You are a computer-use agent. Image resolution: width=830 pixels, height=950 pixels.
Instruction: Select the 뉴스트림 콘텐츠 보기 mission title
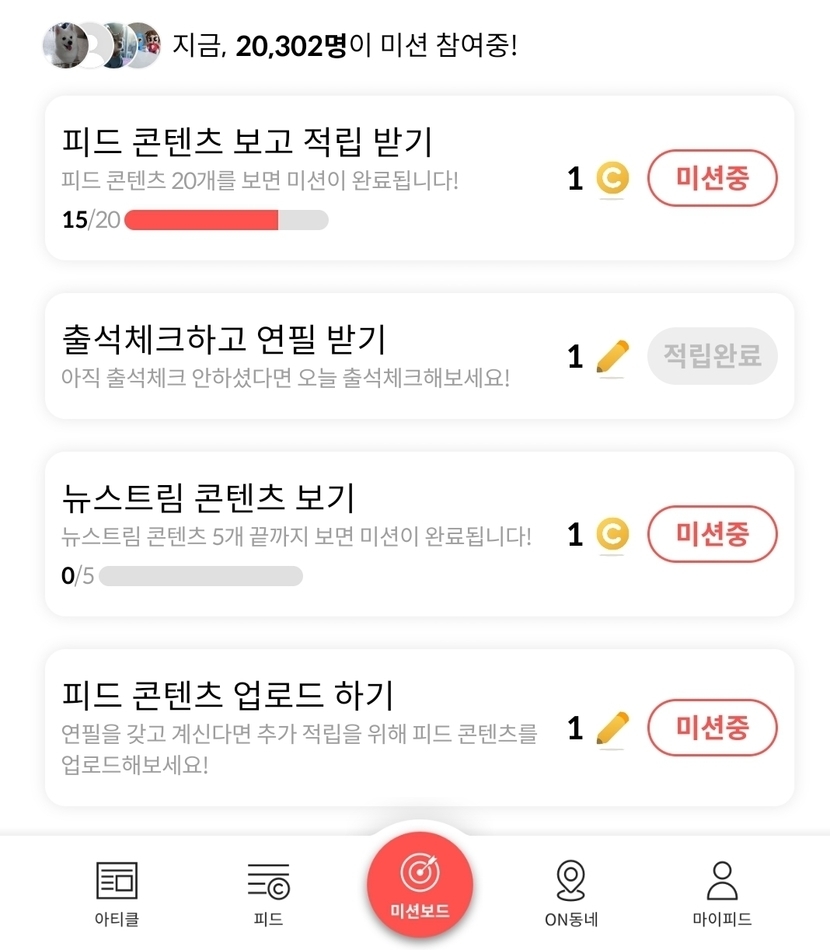208,498
